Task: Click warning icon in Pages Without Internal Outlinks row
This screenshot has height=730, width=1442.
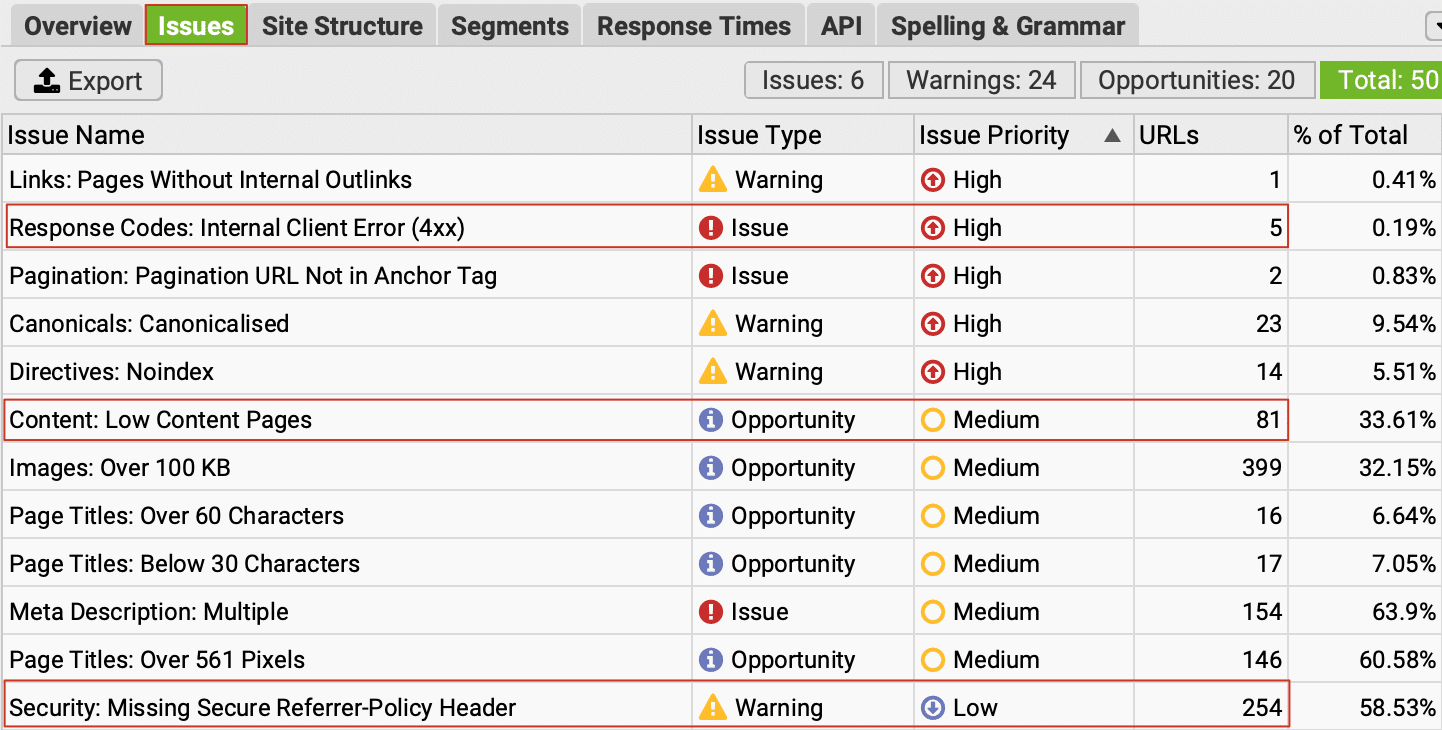Action: click(x=712, y=180)
